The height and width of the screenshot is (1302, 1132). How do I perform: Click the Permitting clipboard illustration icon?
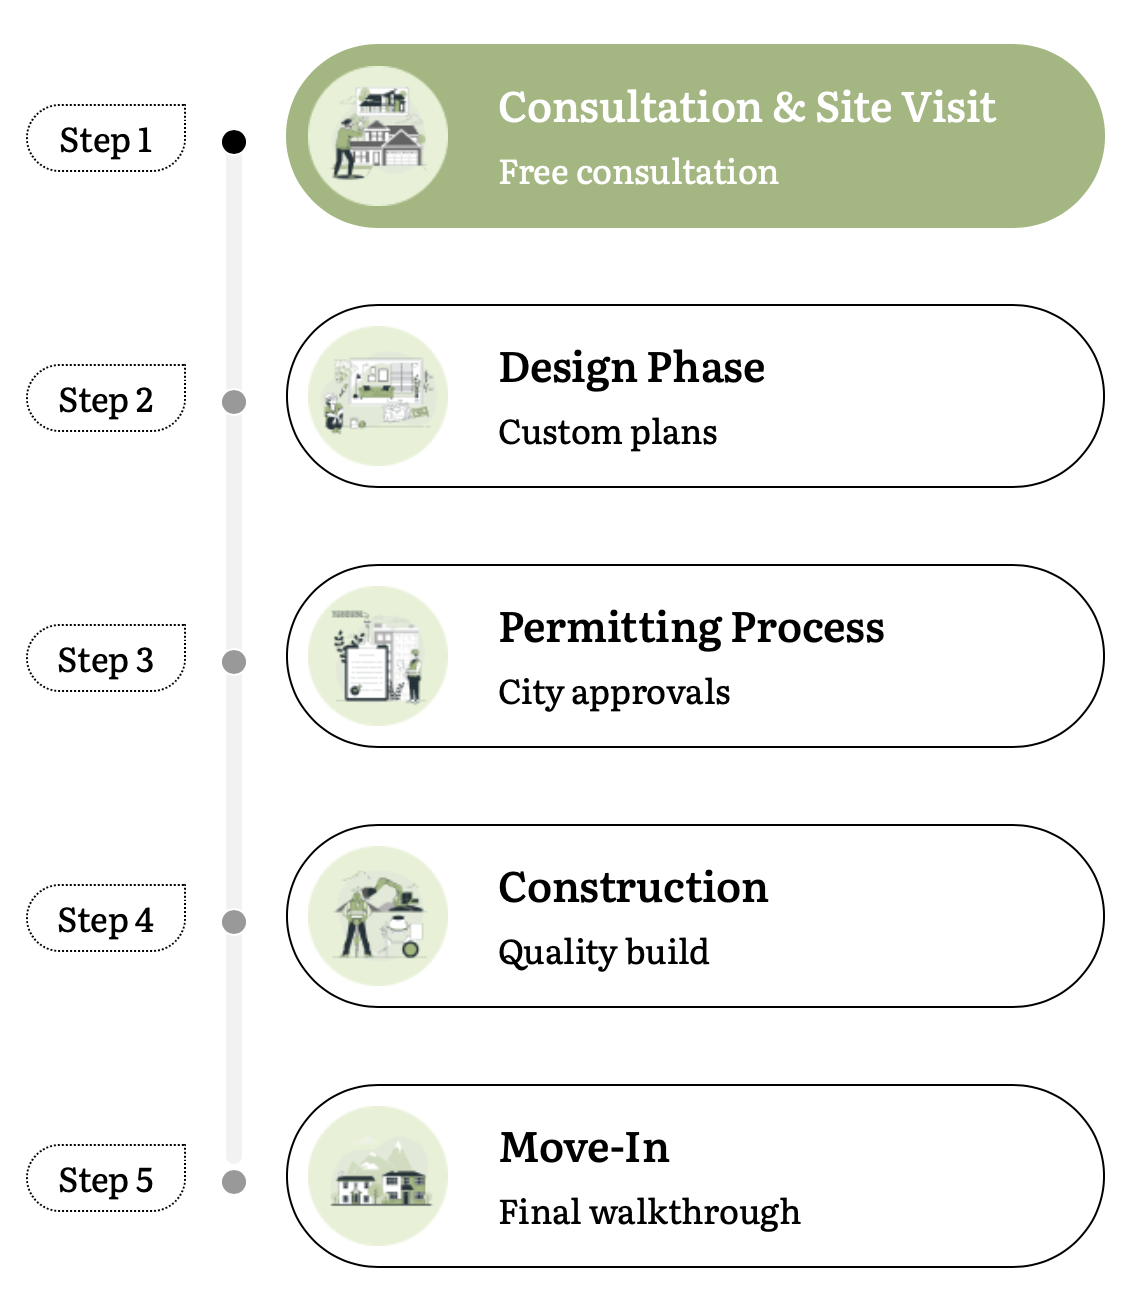click(x=378, y=656)
